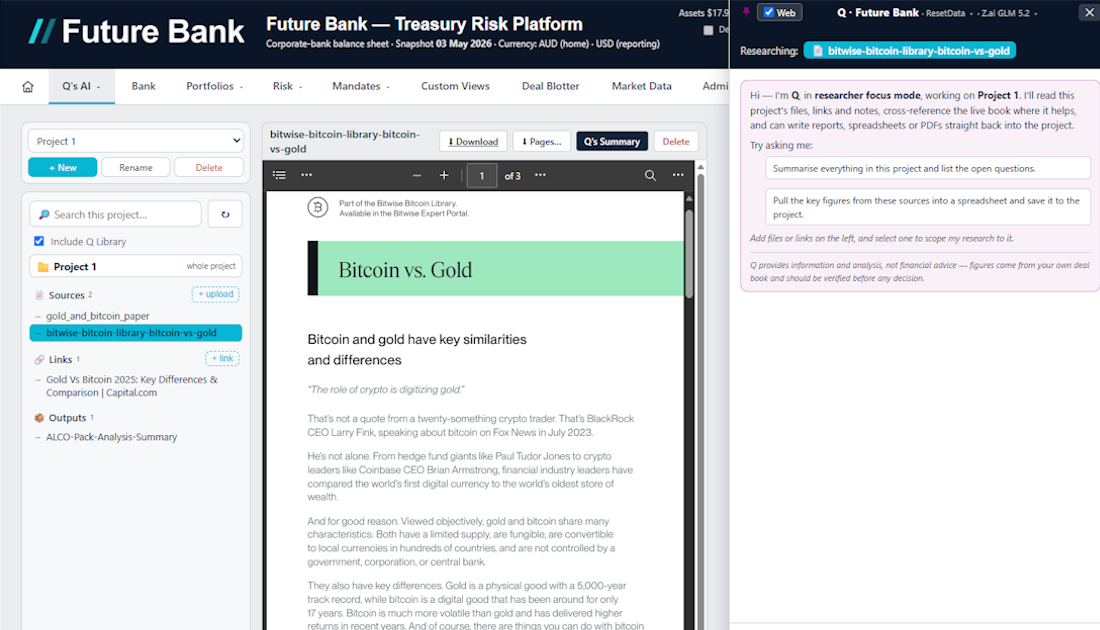Expand the Mandates menu
This screenshot has width=1100, height=630.
pyautogui.click(x=361, y=86)
